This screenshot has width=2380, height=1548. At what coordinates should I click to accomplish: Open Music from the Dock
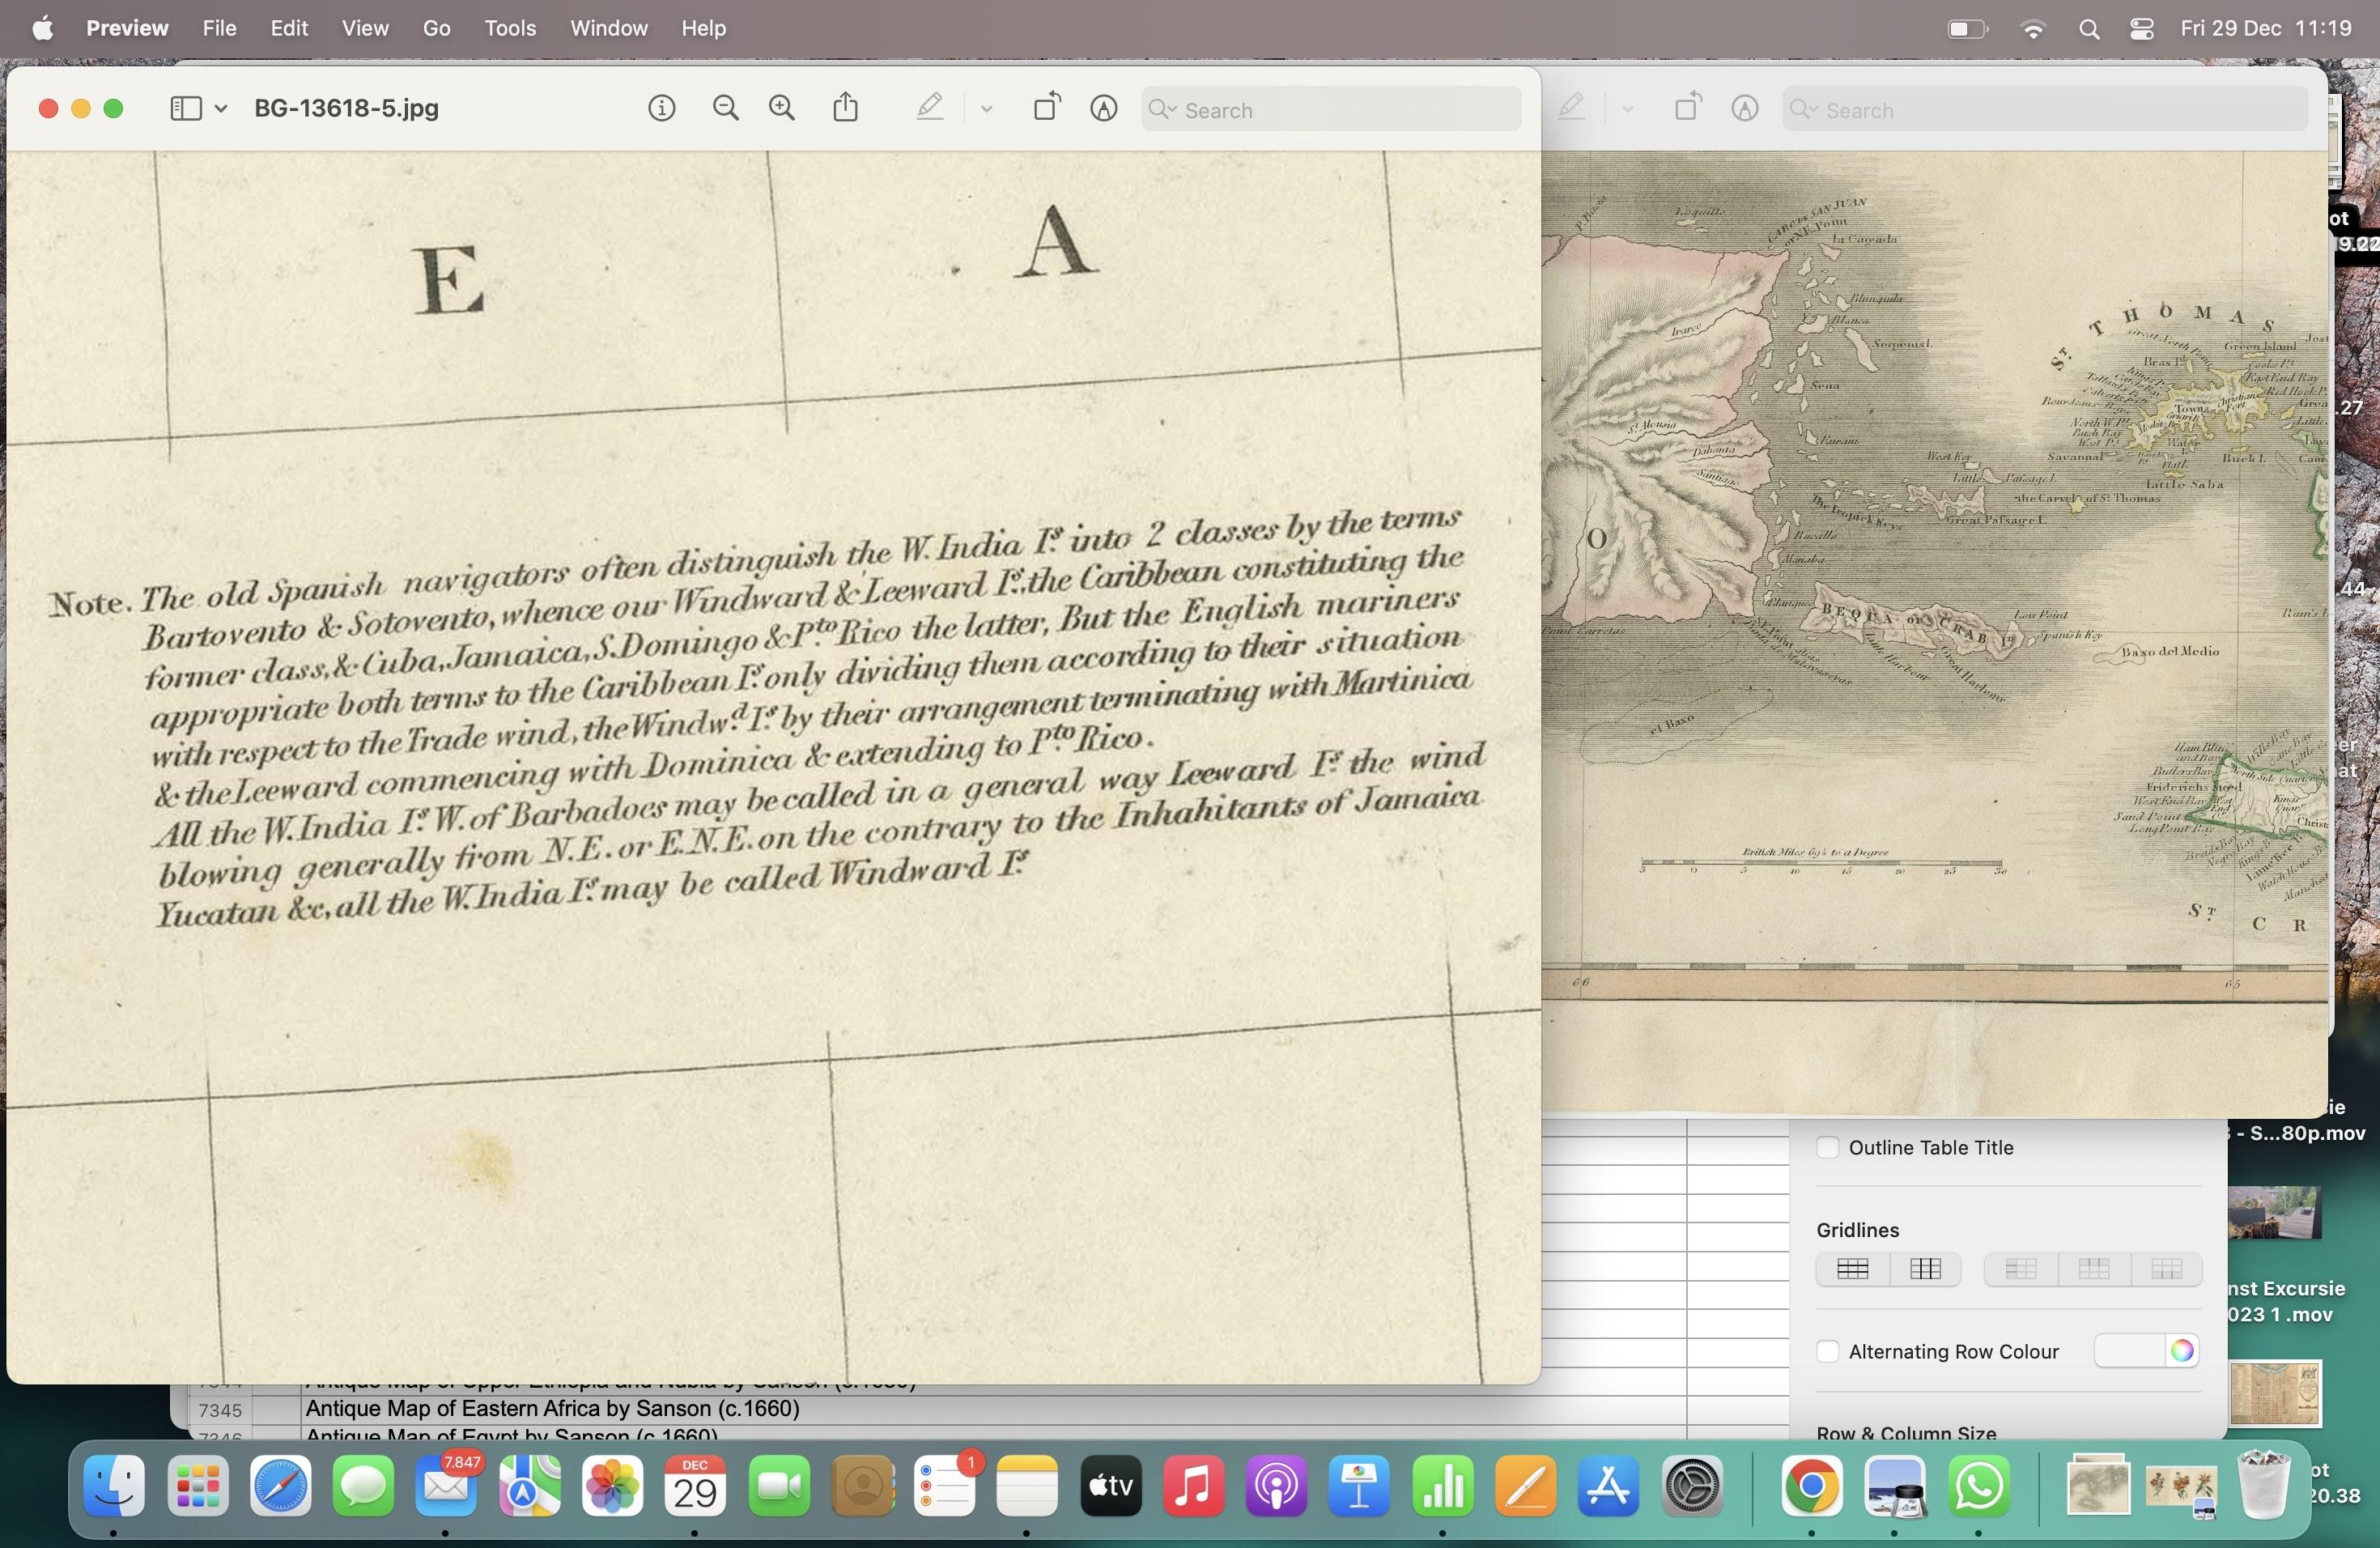(1193, 1486)
